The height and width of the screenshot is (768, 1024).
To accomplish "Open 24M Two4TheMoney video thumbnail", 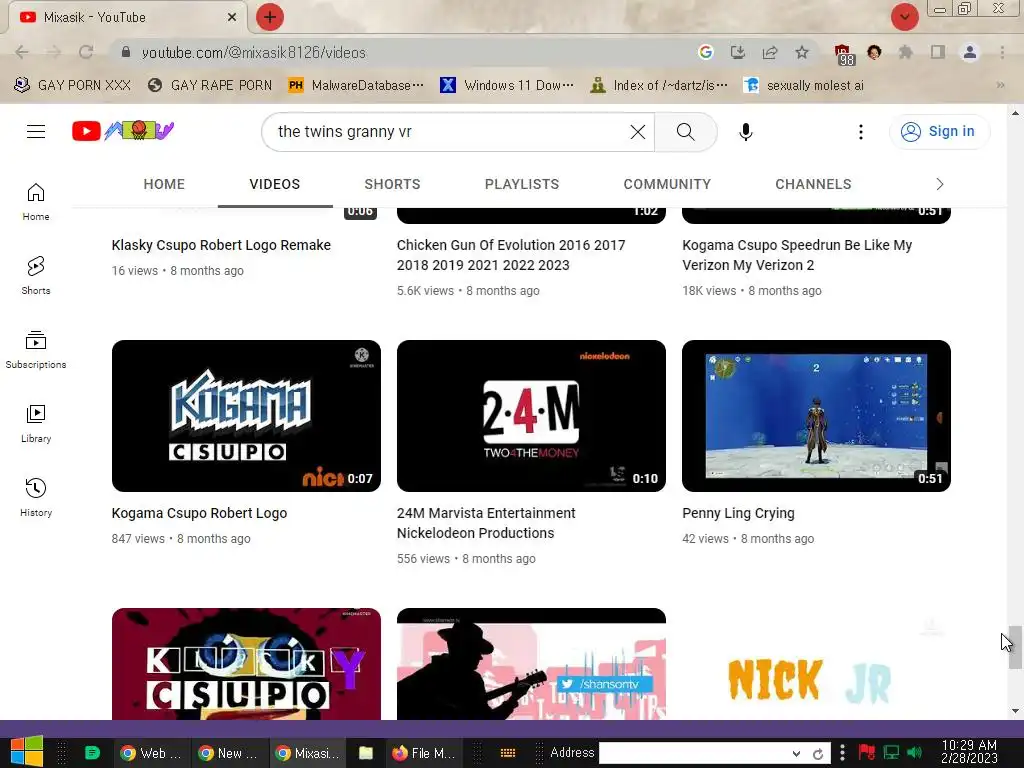I will pyautogui.click(x=531, y=415).
